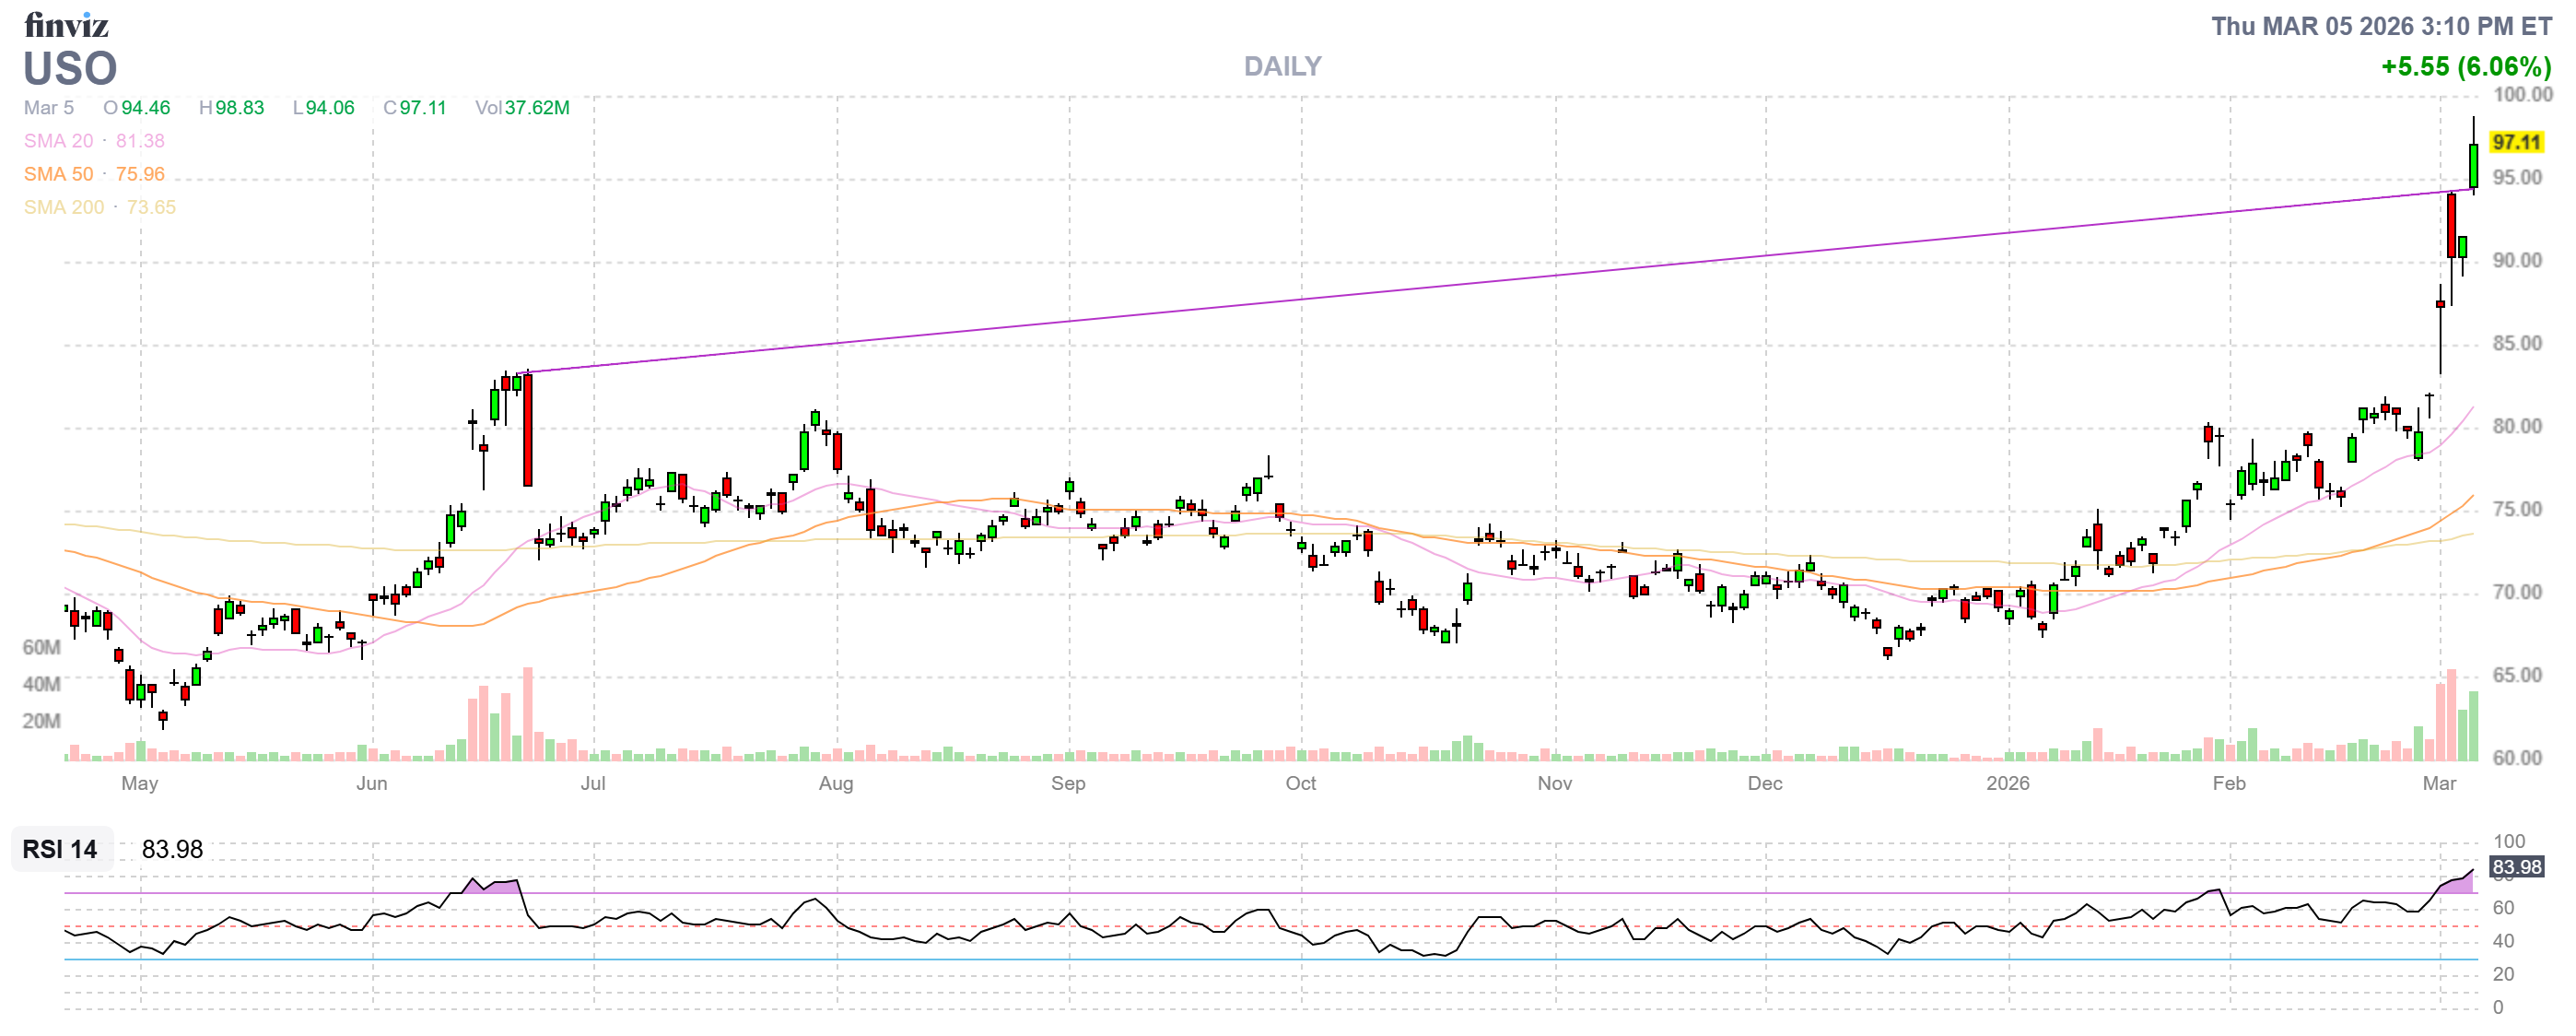Click the SMA 20 legend label
Image resolution: width=2576 pixels, height=1036 pixels.
click(58, 141)
